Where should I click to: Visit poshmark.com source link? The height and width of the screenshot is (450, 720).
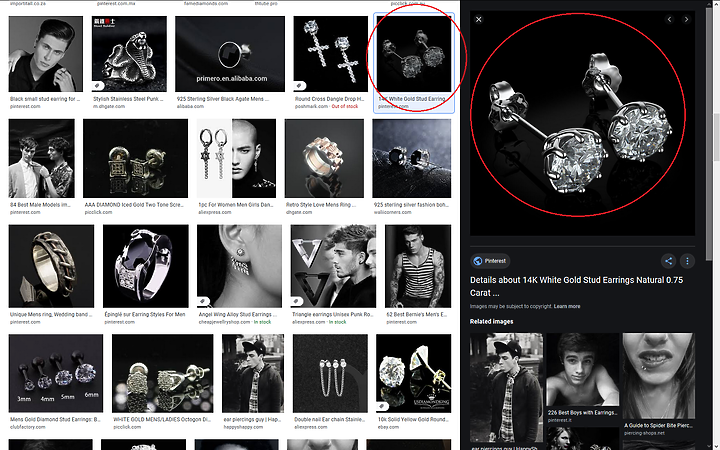click(311, 106)
